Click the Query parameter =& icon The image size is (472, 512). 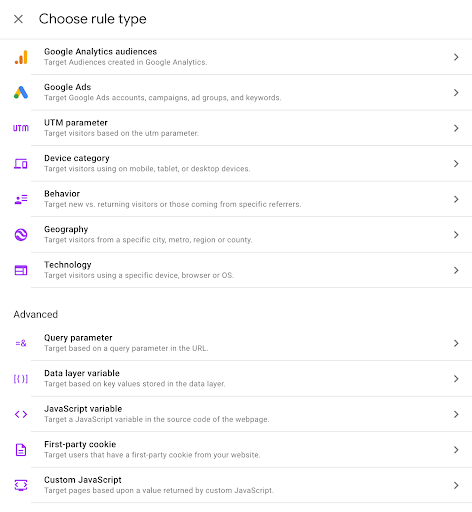[21, 343]
